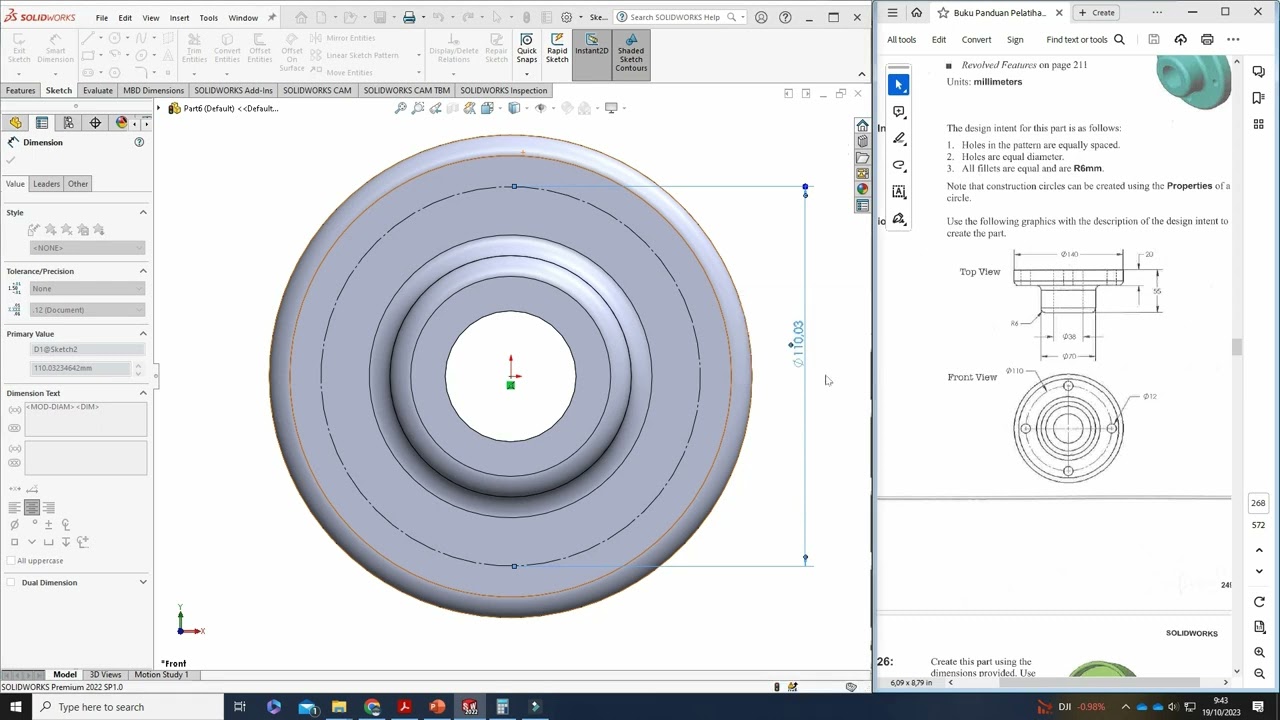Image resolution: width=1280 pixels, height=720 pixels.
Task: Click the Trim Entities tool
Action: [x=194, y=48]
